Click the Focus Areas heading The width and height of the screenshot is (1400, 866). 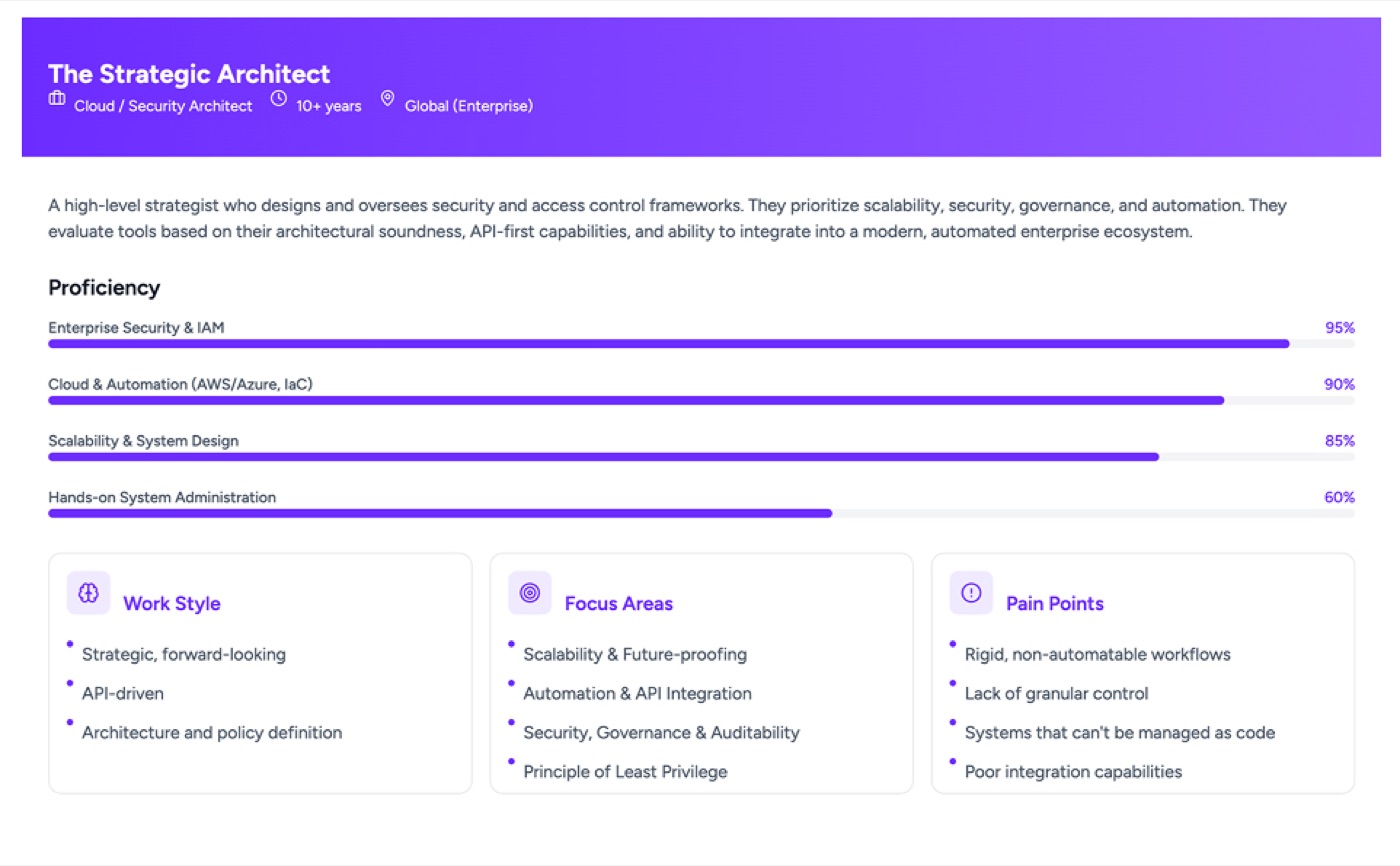pyautogui.click(x=619, y=604)
